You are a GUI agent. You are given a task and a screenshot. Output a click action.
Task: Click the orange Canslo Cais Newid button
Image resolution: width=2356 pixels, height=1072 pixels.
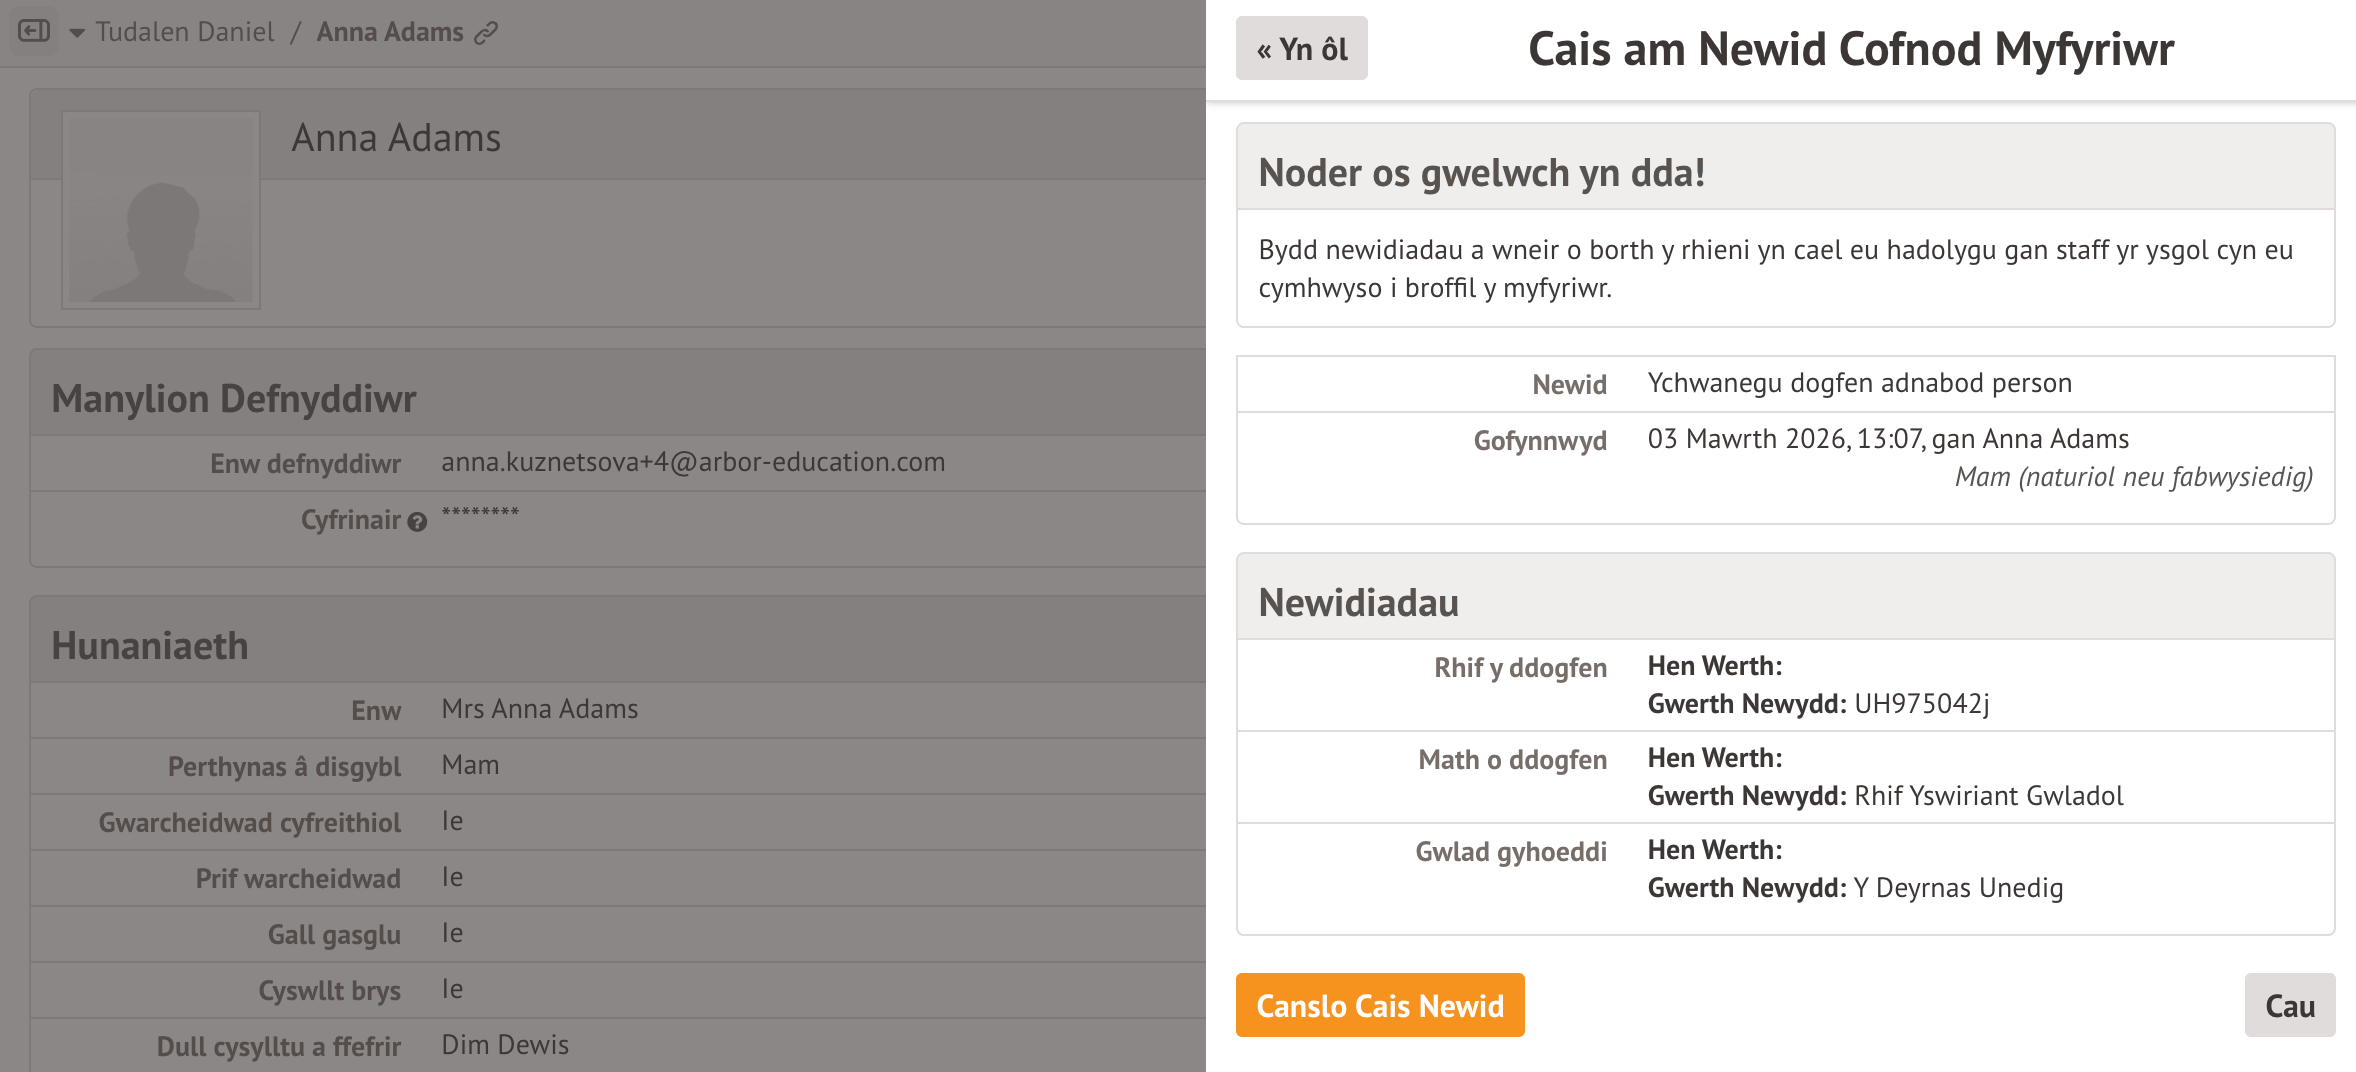point(1379,1005)
